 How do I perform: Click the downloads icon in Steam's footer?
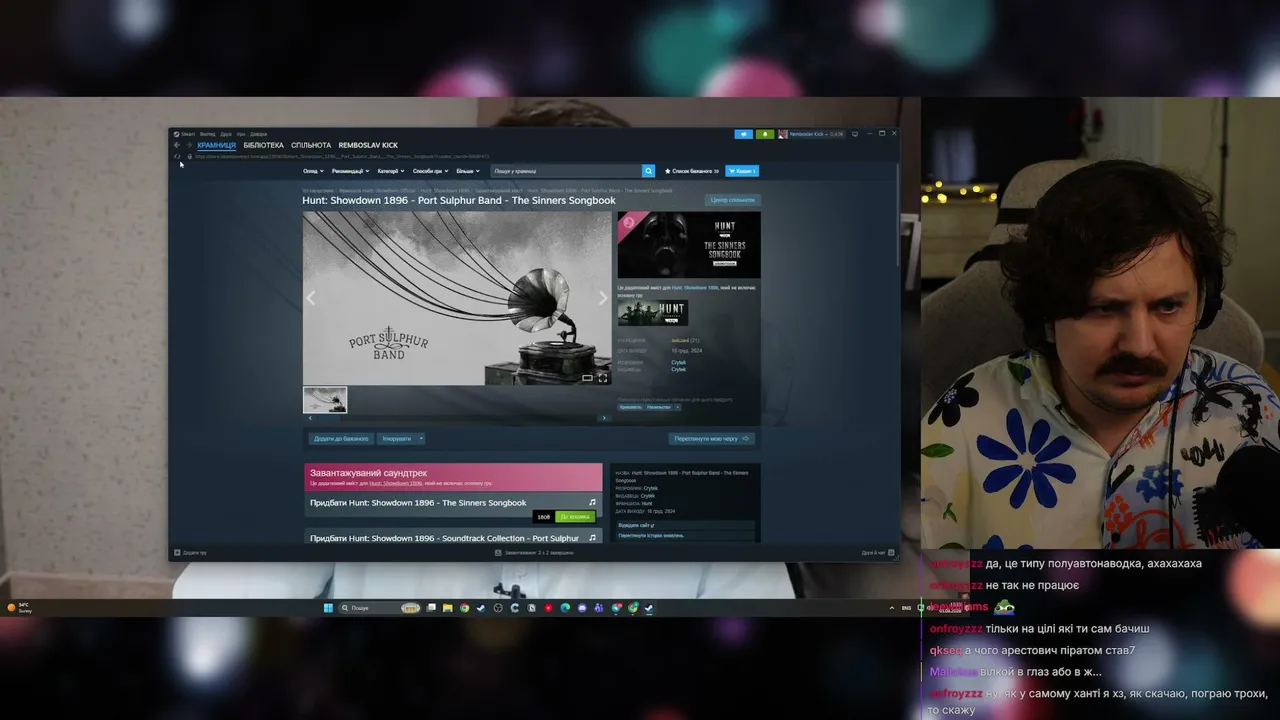tap(498, 552)
